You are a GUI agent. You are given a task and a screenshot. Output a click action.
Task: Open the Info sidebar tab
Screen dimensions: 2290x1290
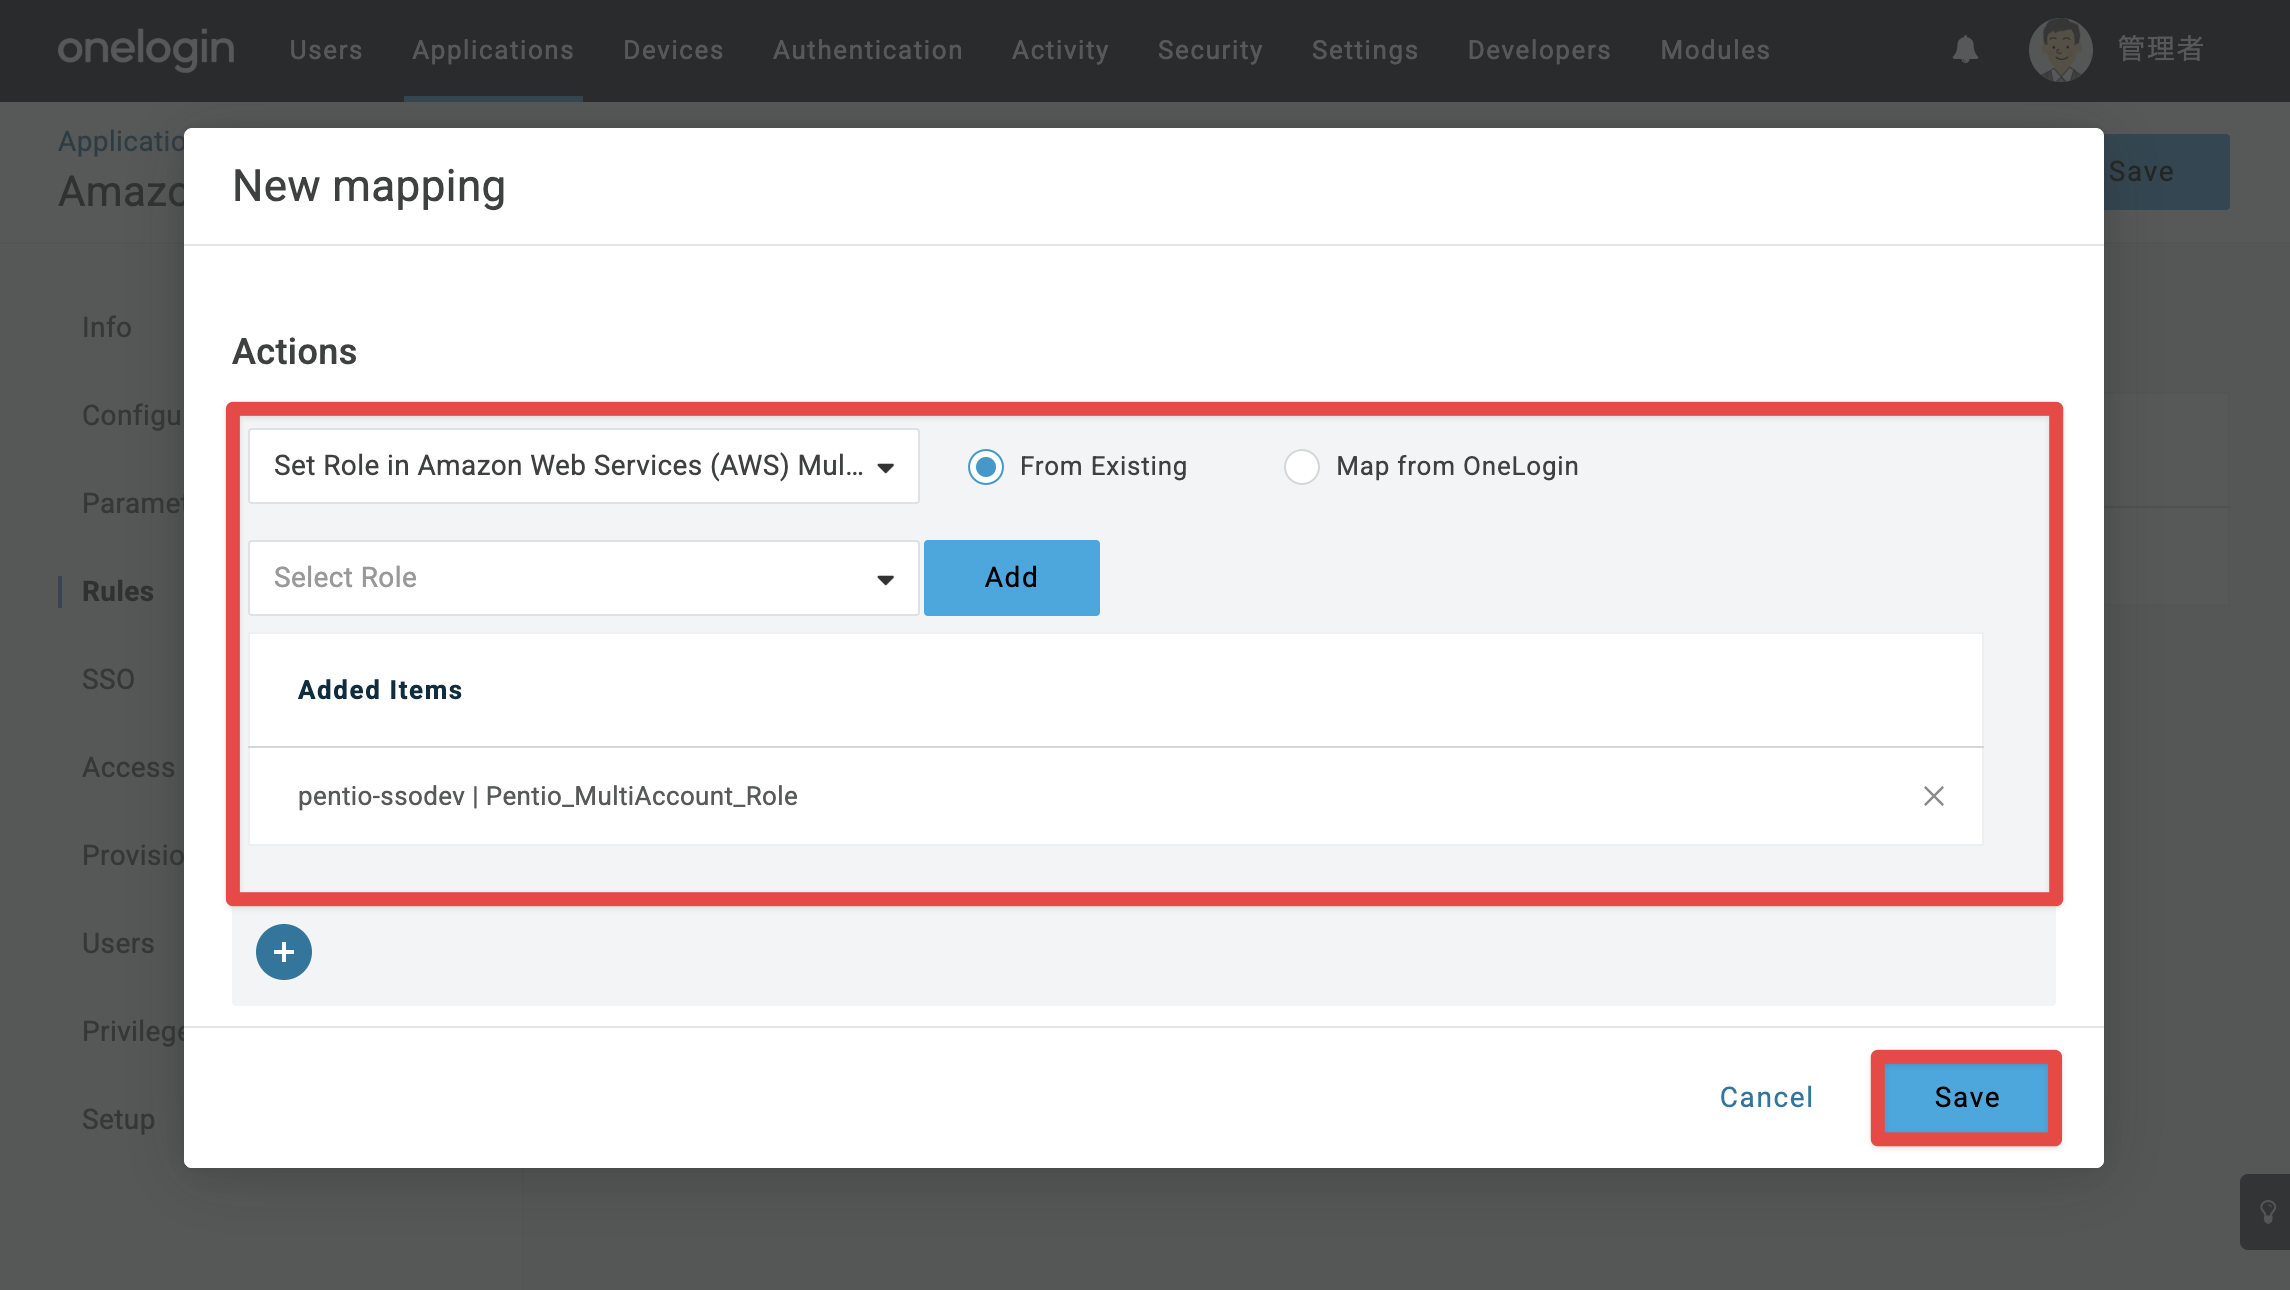coord(107,327)
